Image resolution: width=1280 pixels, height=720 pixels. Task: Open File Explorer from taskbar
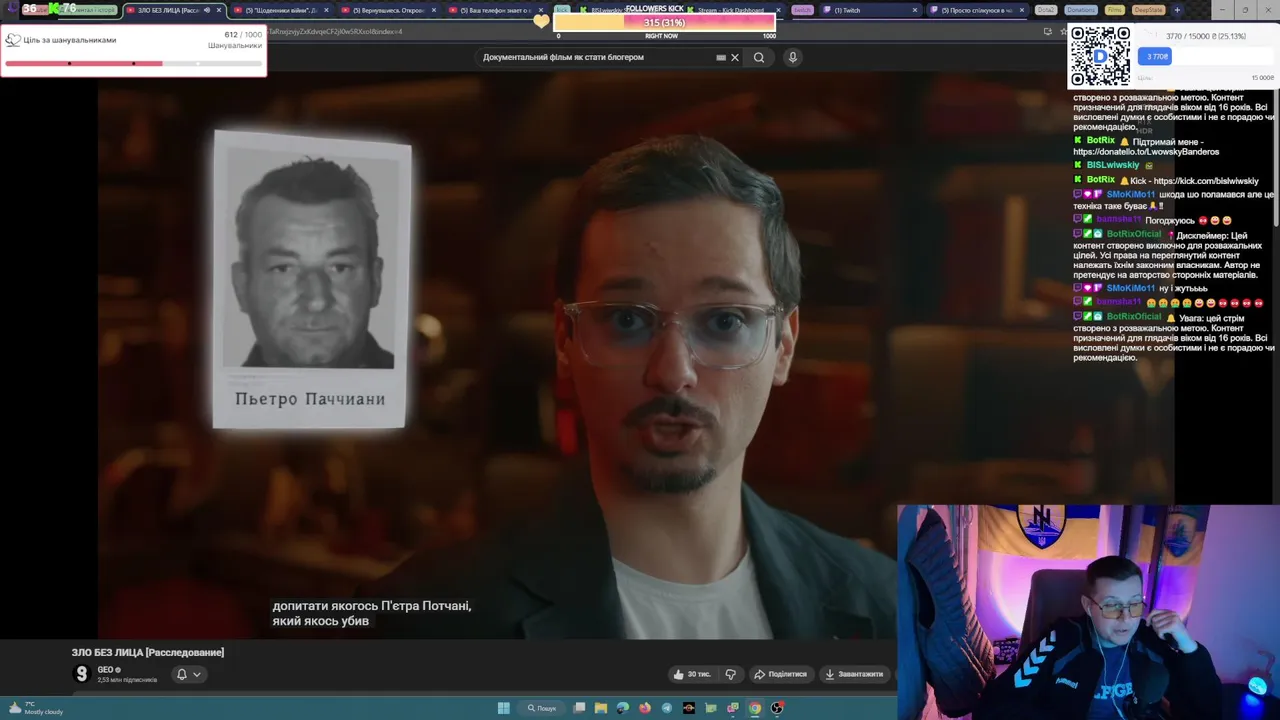(x=601, y=708)
